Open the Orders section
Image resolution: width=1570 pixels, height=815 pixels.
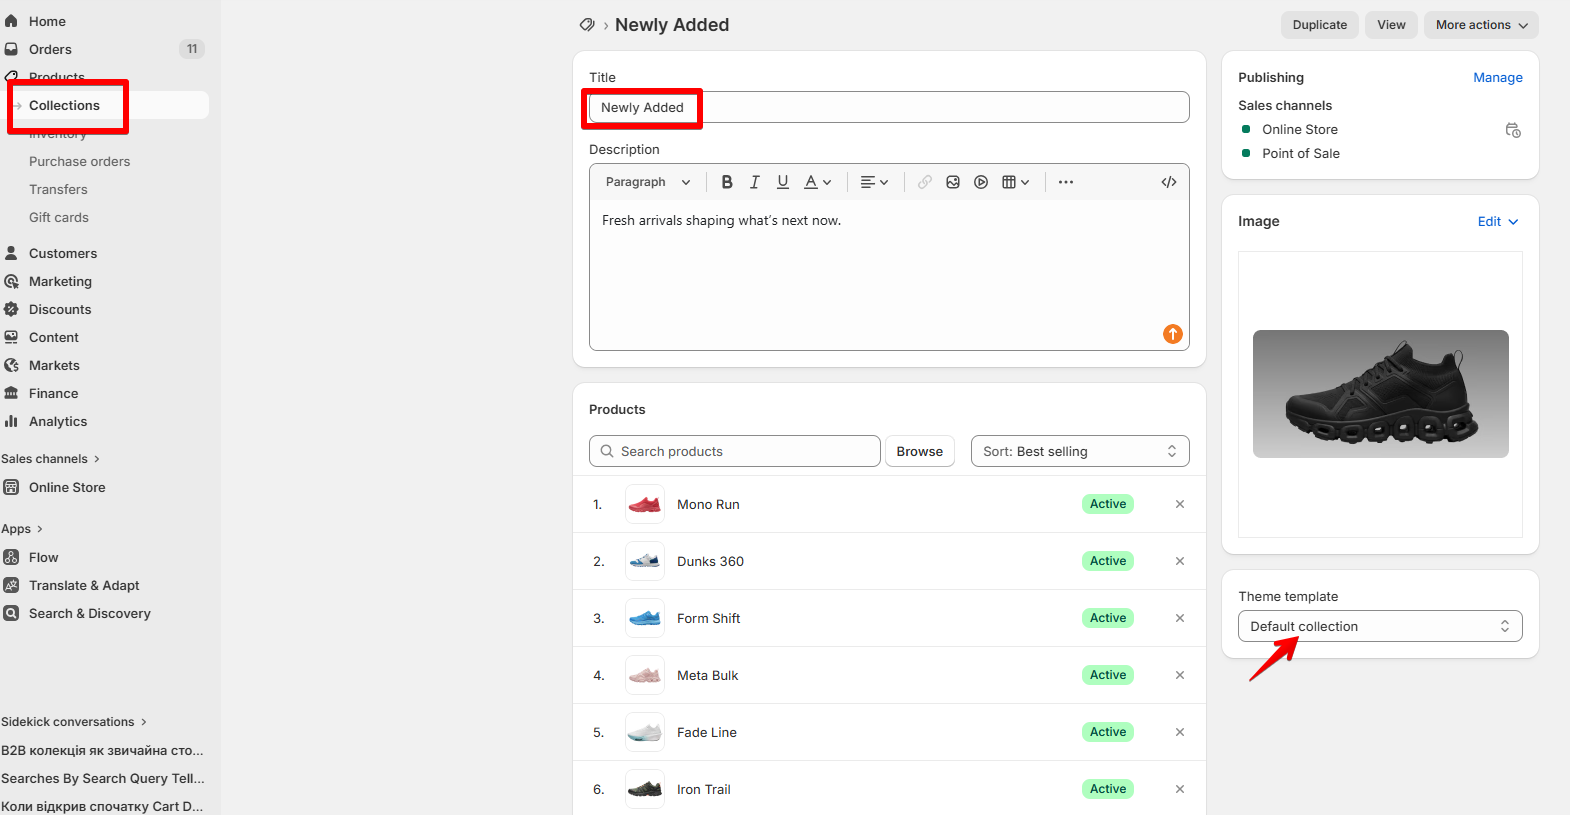click(50, 49)
